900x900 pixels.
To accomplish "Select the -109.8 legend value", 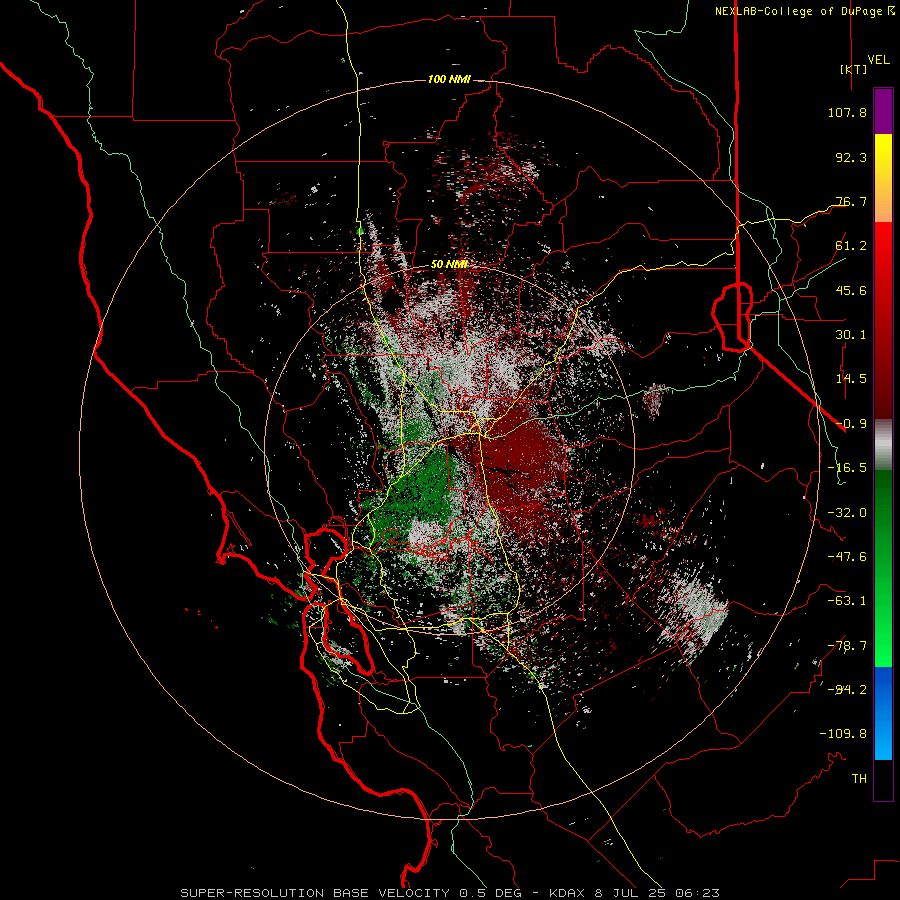I will [843, 734].
